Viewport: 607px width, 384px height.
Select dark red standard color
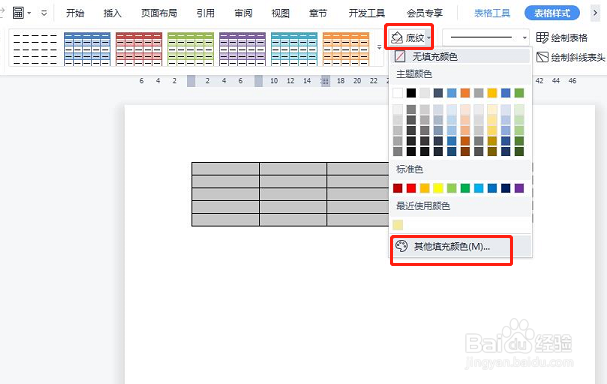[x=398, y=188]
